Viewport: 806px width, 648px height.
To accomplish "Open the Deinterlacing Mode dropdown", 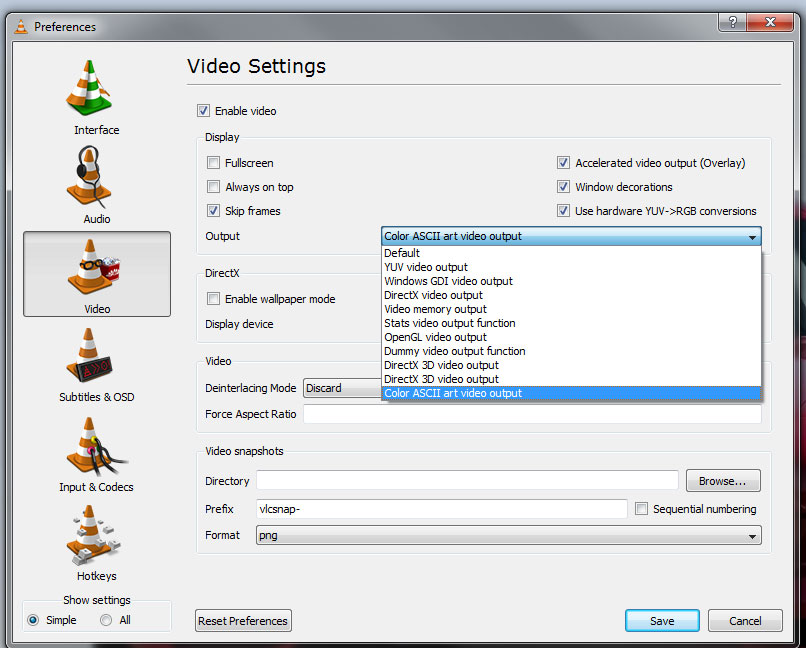I will coord(344,388).
